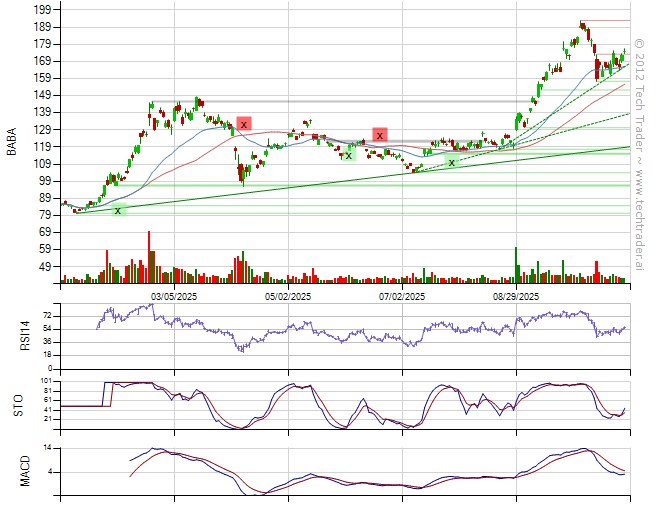
Task: Click the rightmost red X sell marker
Action: click(x=379, y=135)
